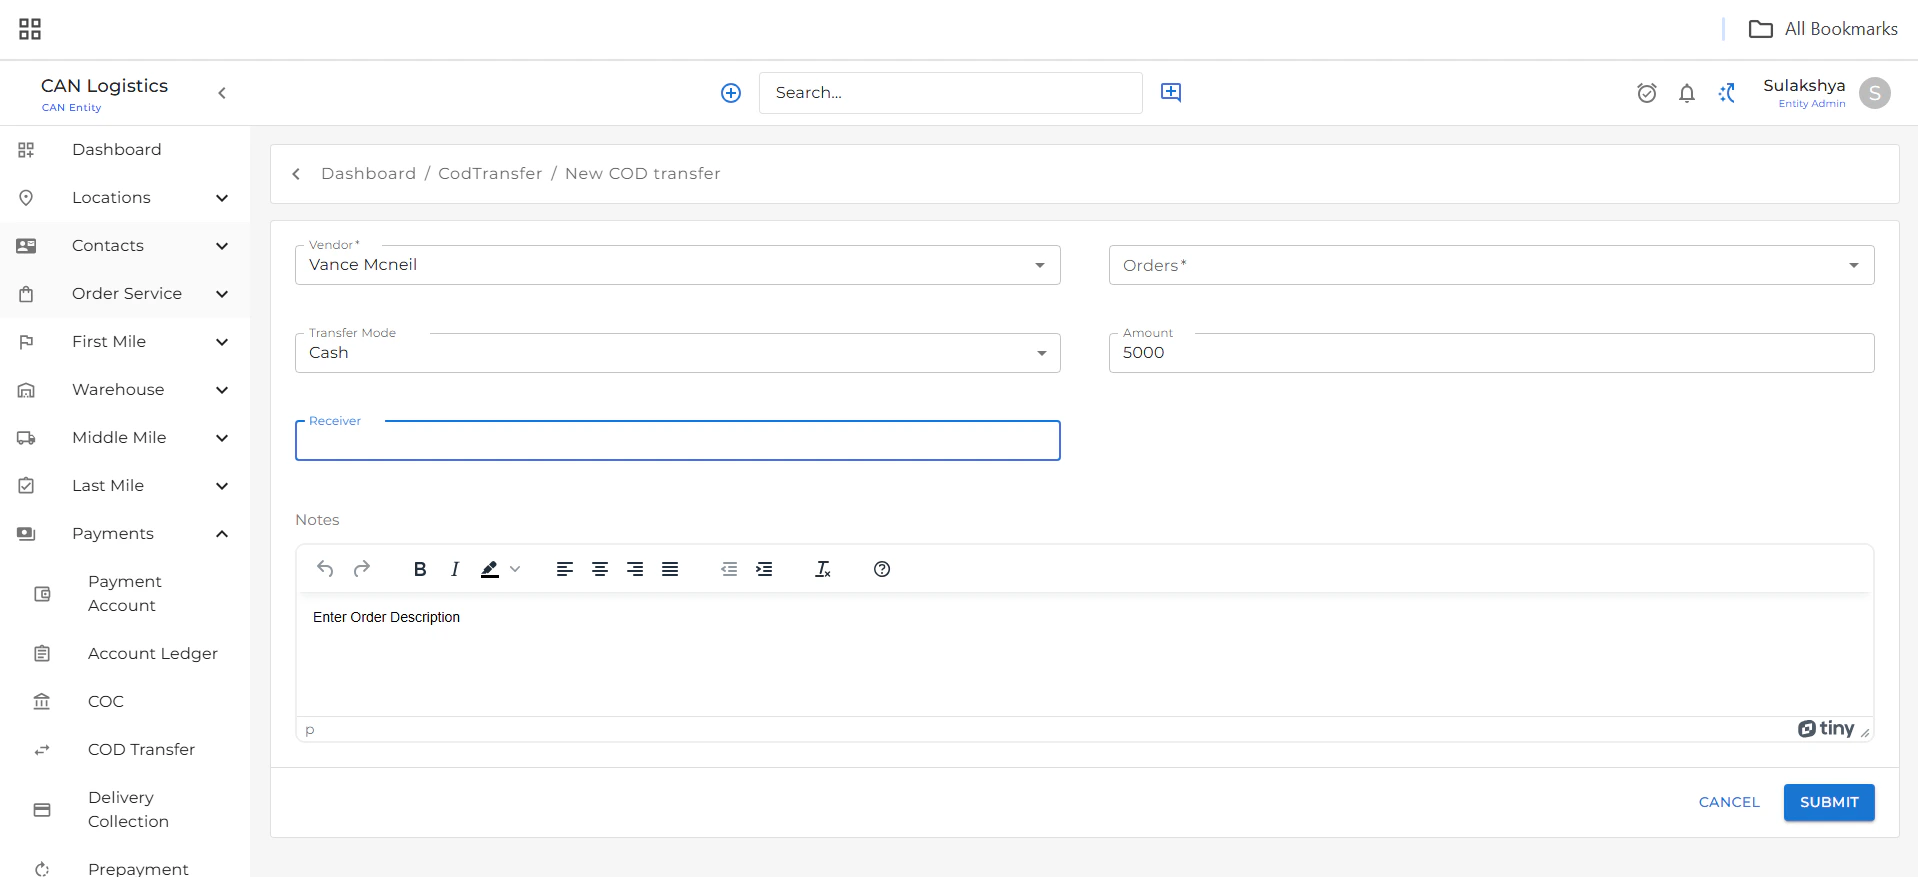
Task: Click the editor resize handle
Action: [x=1865, y=732]
